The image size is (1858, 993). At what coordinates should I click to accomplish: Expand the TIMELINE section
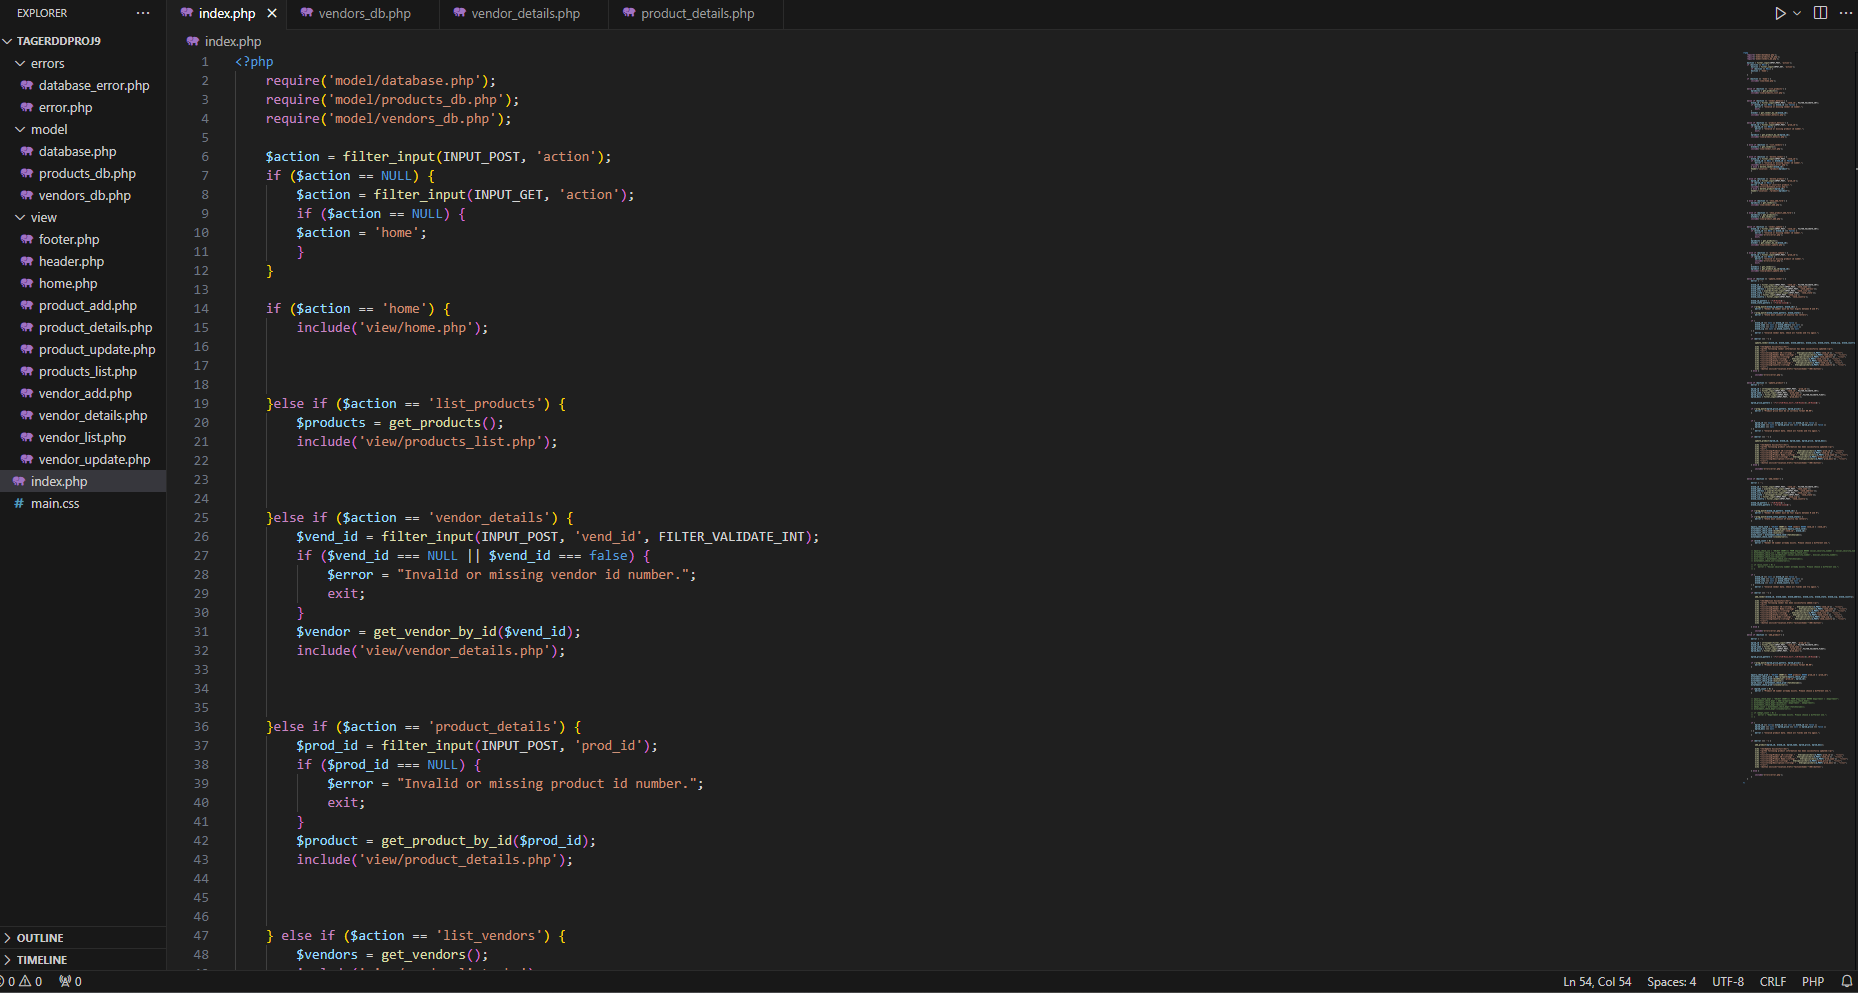tap(42, 959)
